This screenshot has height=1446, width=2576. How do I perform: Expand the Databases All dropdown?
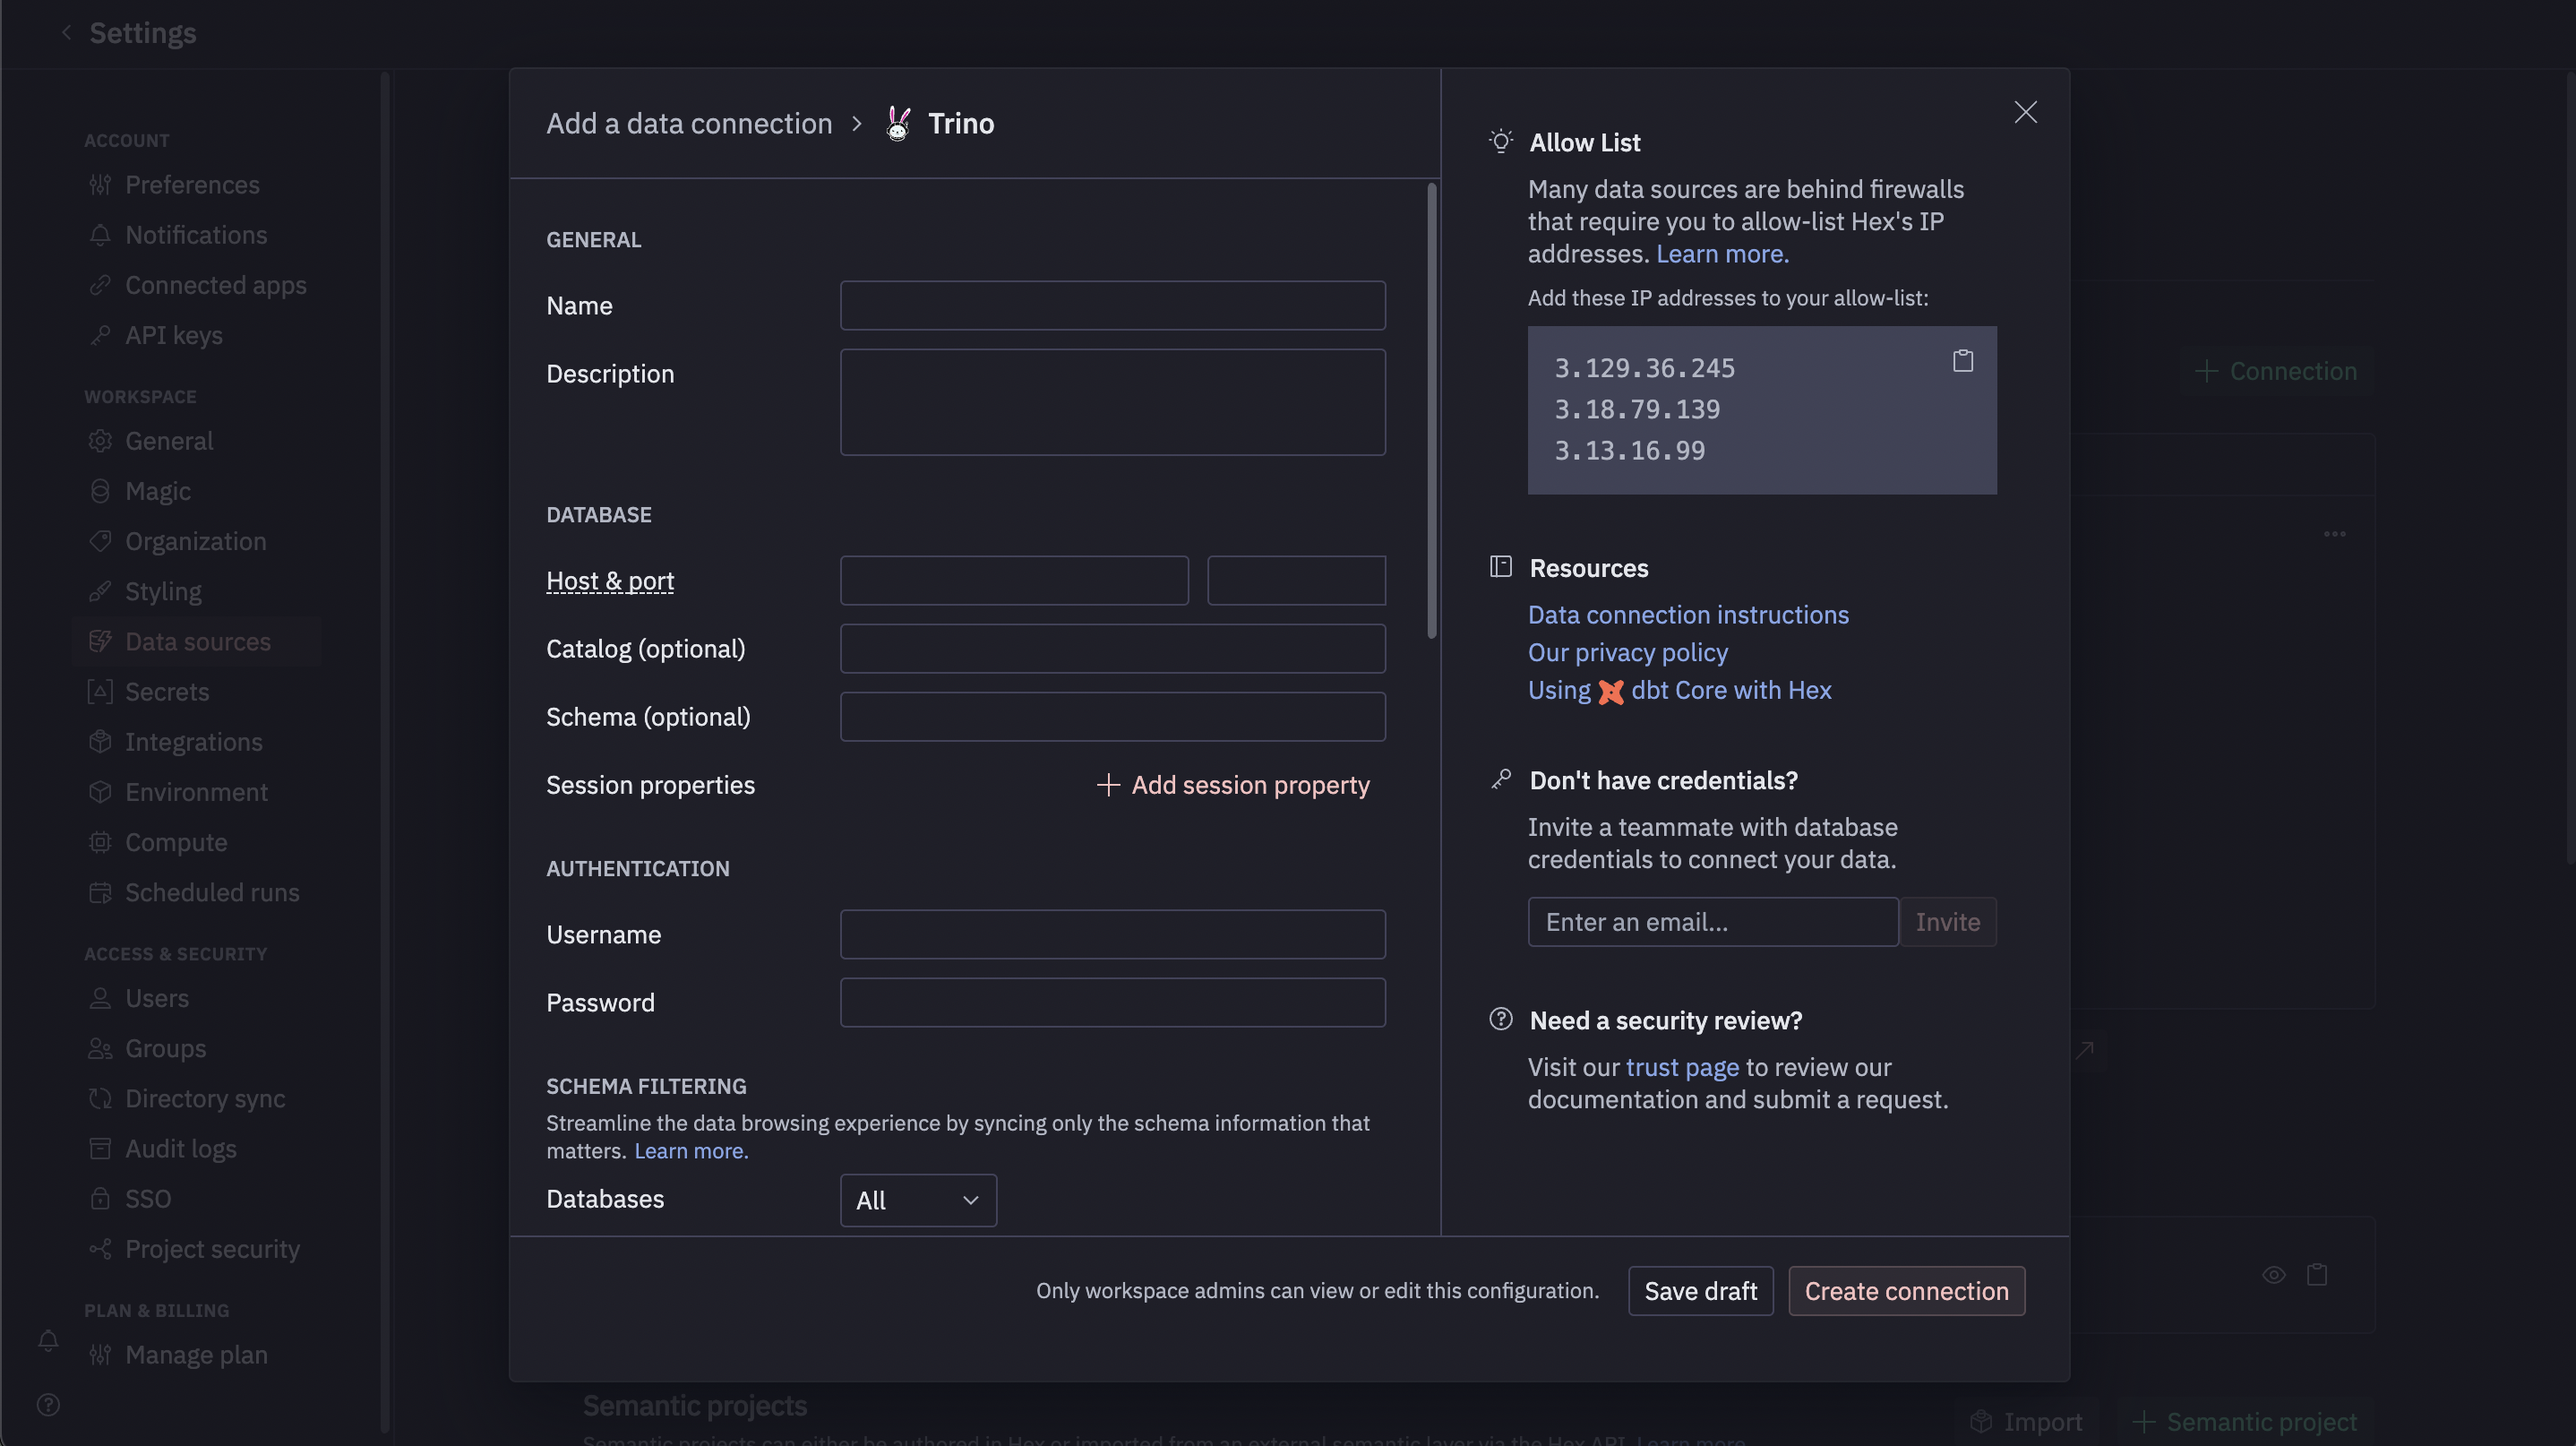tap(917, 1200)
